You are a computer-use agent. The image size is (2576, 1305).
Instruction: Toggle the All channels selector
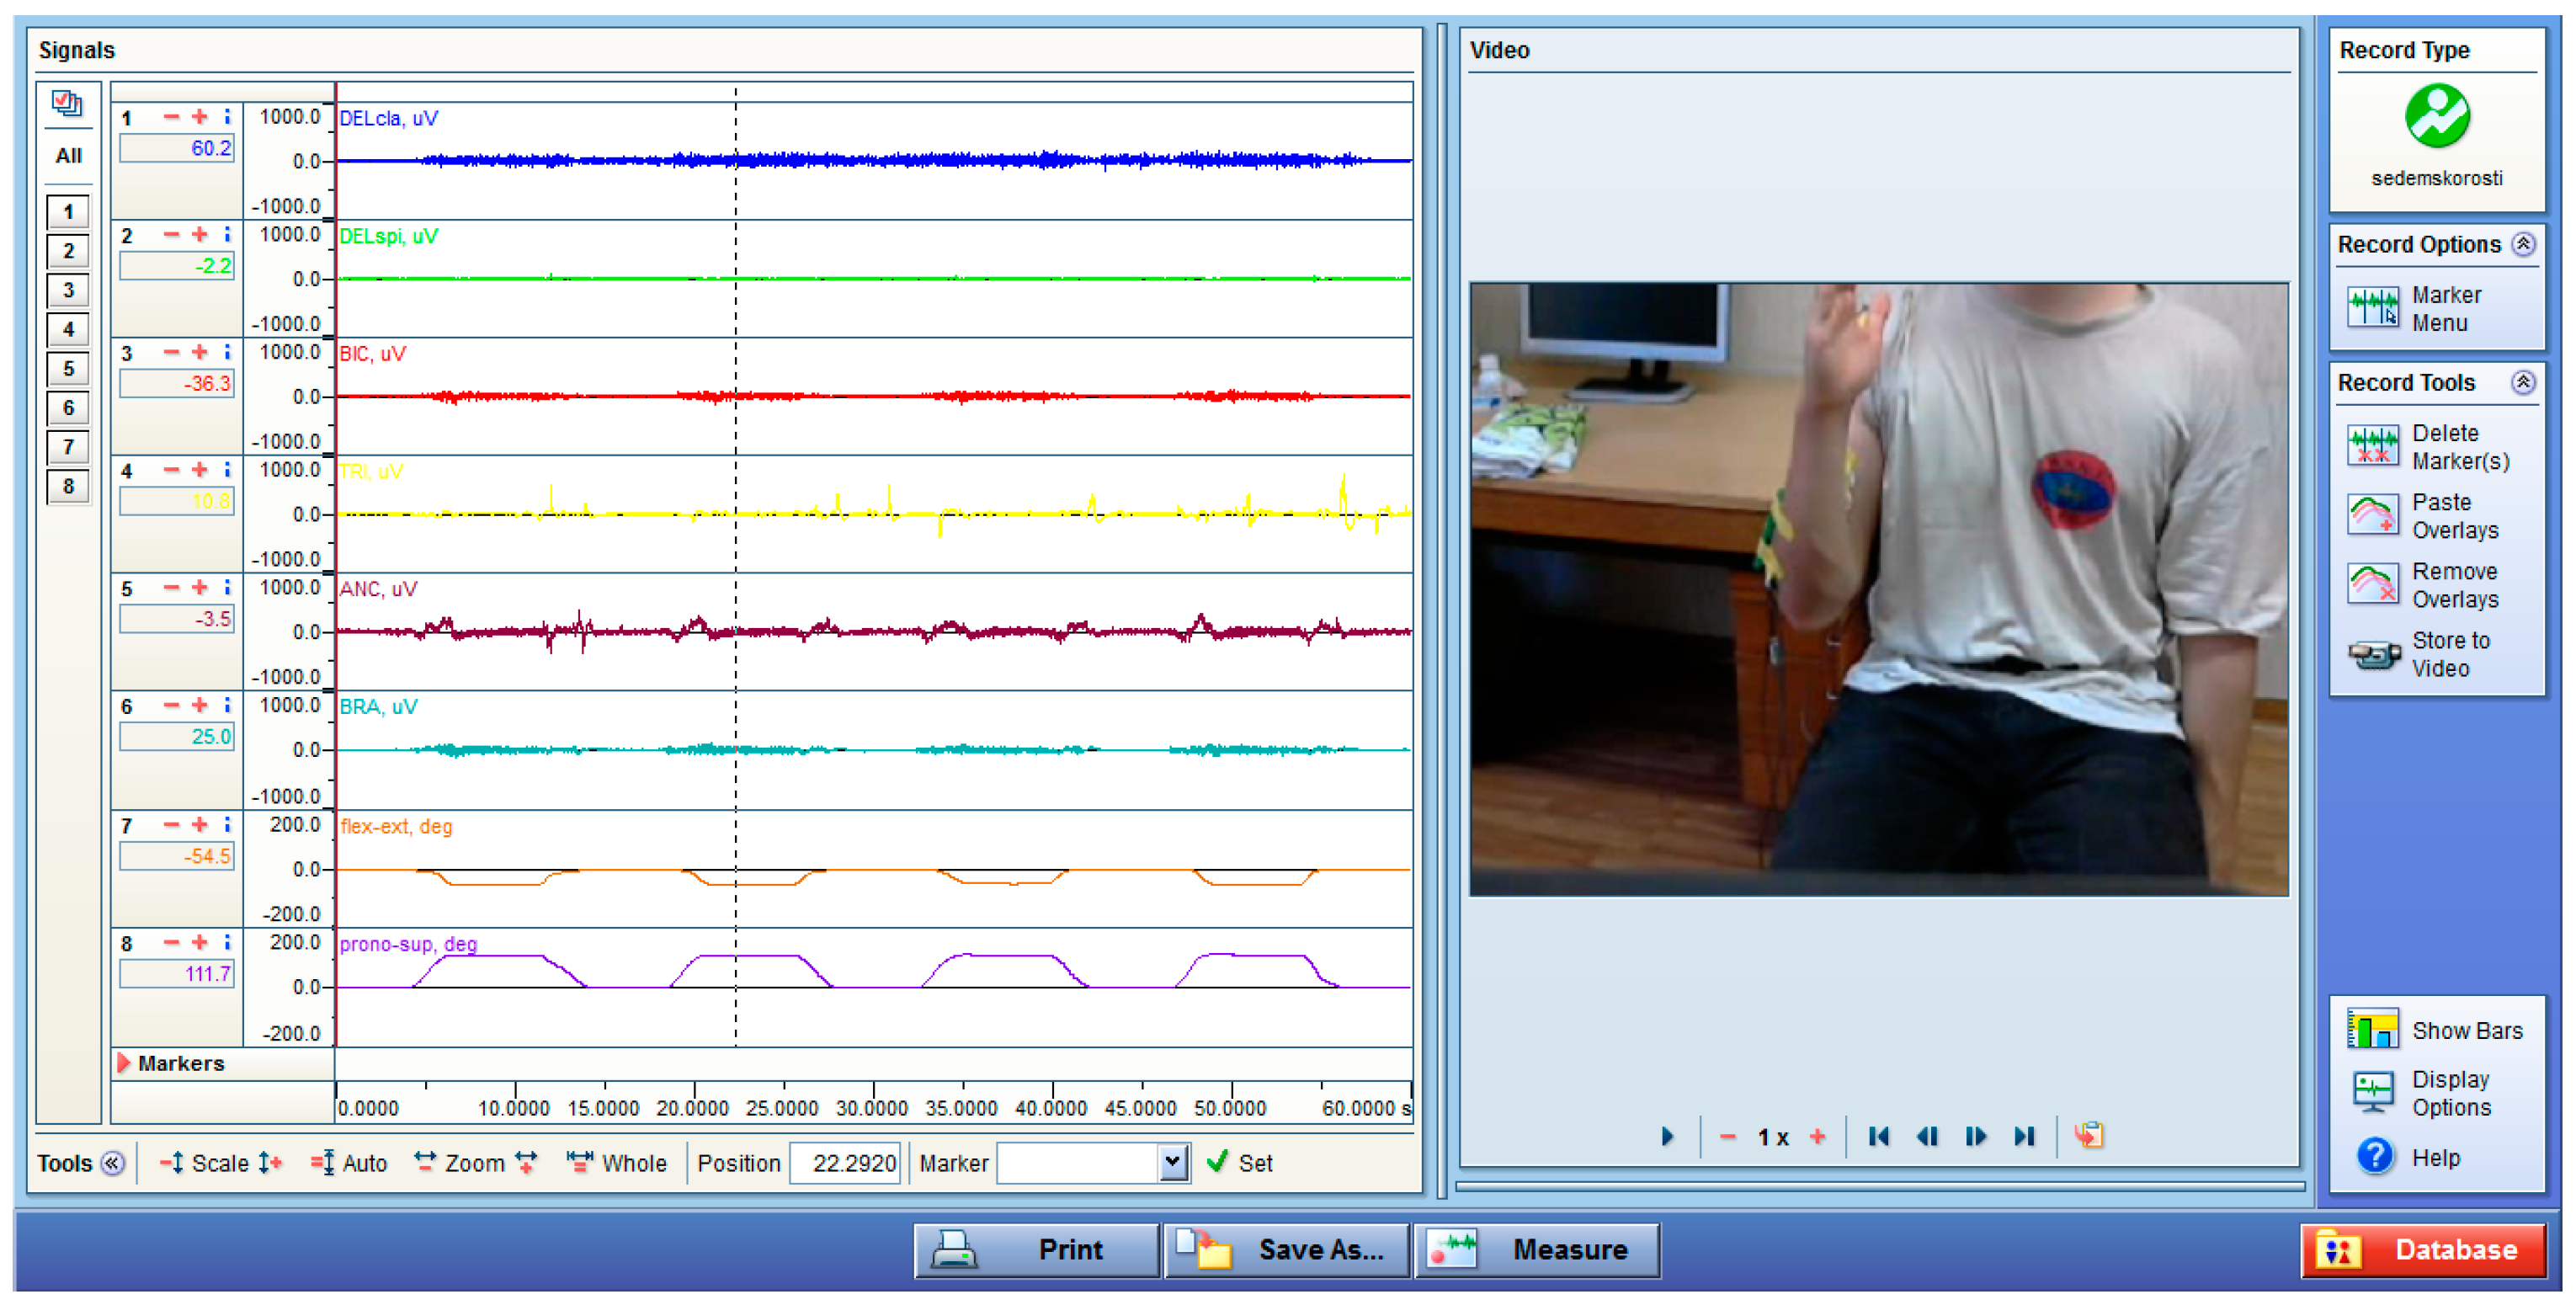click(68, 156)
